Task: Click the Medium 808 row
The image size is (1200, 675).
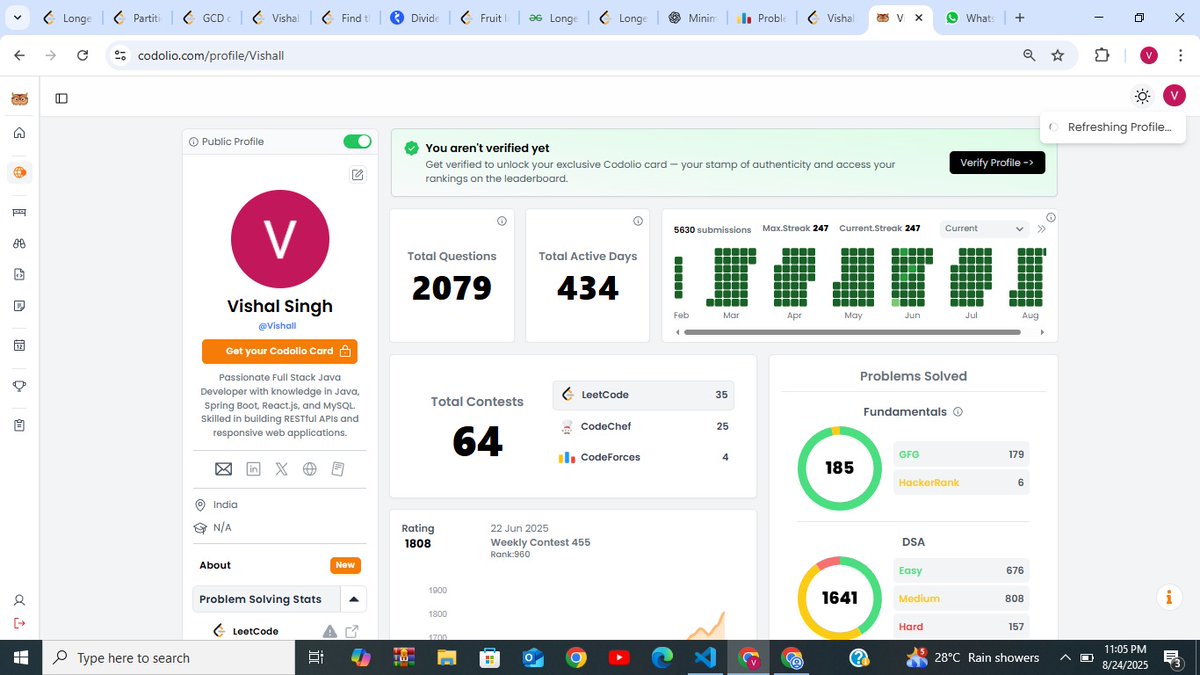Action: [961, 598]
